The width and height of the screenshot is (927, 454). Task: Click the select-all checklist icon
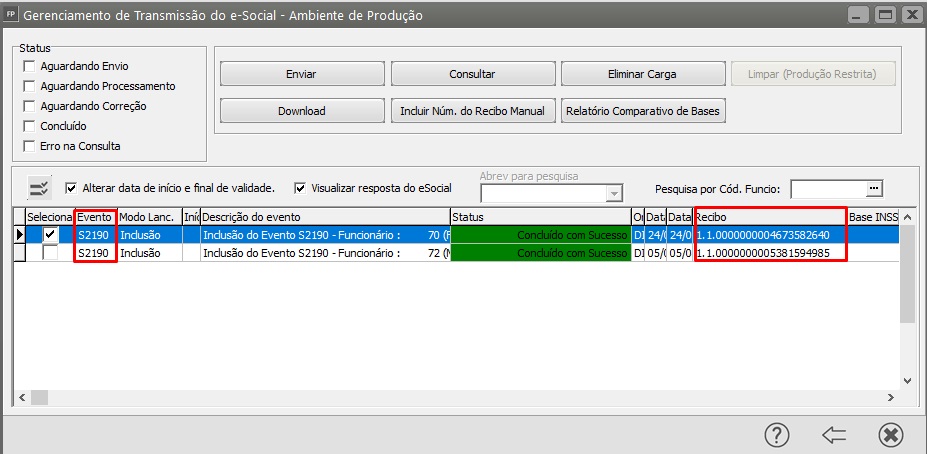[40, 189]
